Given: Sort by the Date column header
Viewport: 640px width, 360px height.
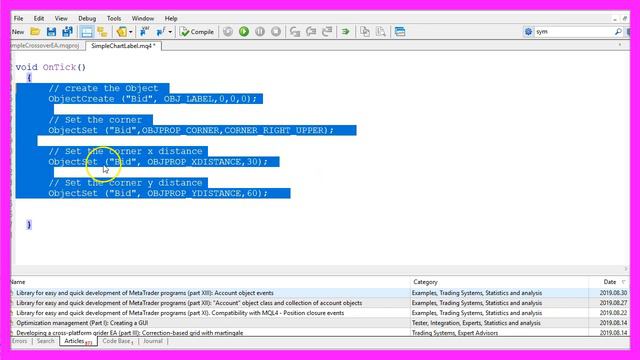Looking at the screenshot, I should pos(609,282).
